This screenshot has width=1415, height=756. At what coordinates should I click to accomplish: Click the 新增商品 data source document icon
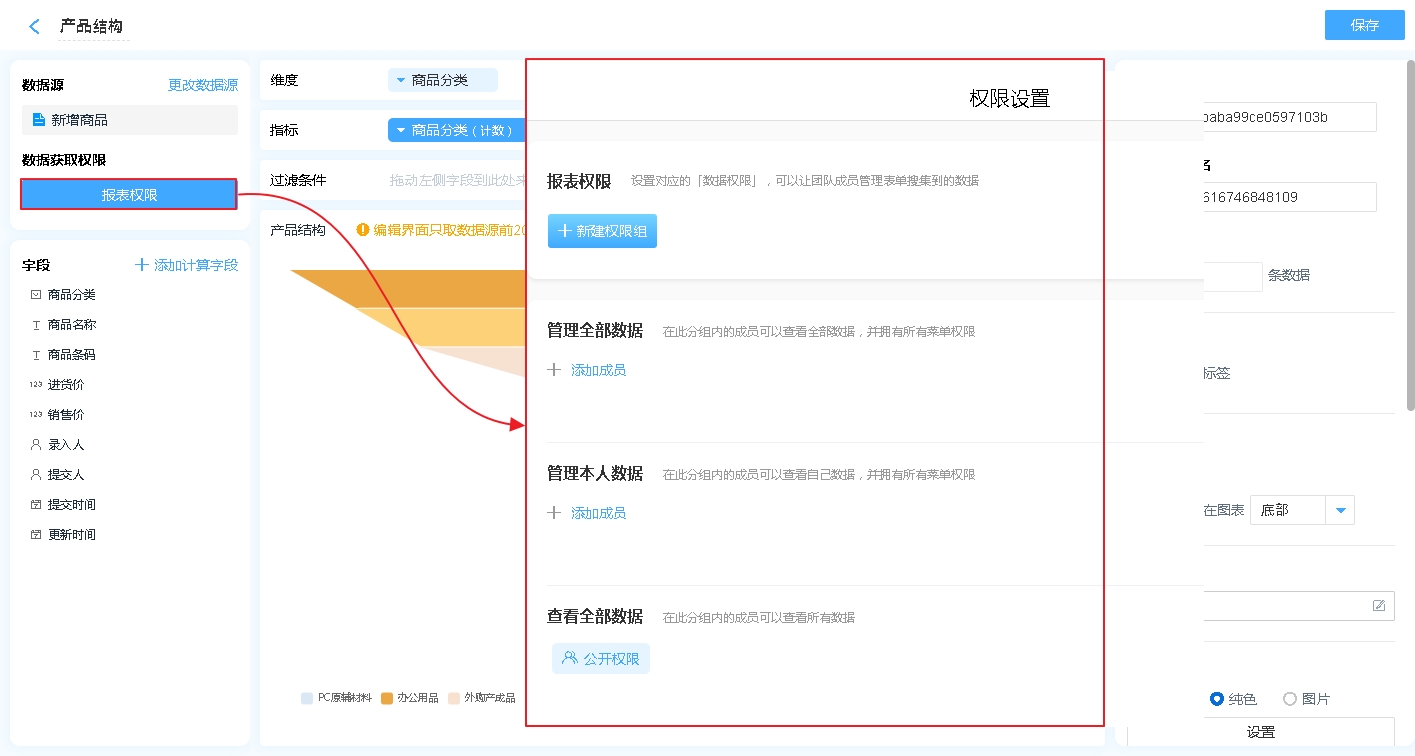[39, 120]
